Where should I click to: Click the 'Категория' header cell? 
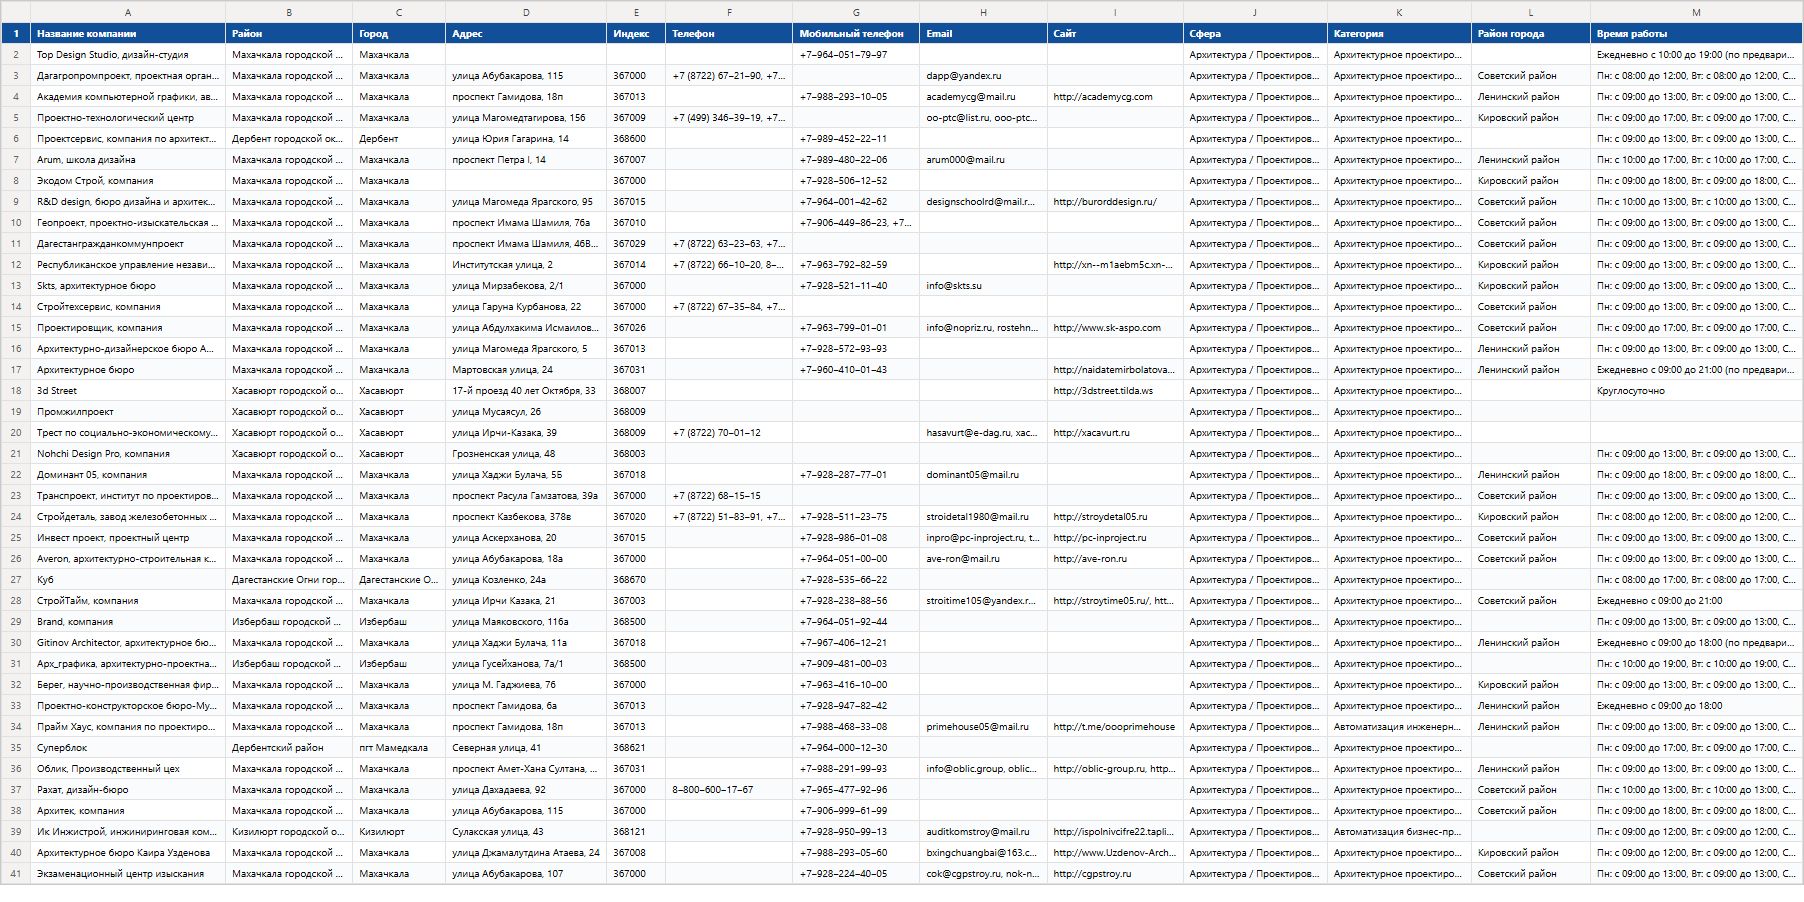coord(1399,34)
